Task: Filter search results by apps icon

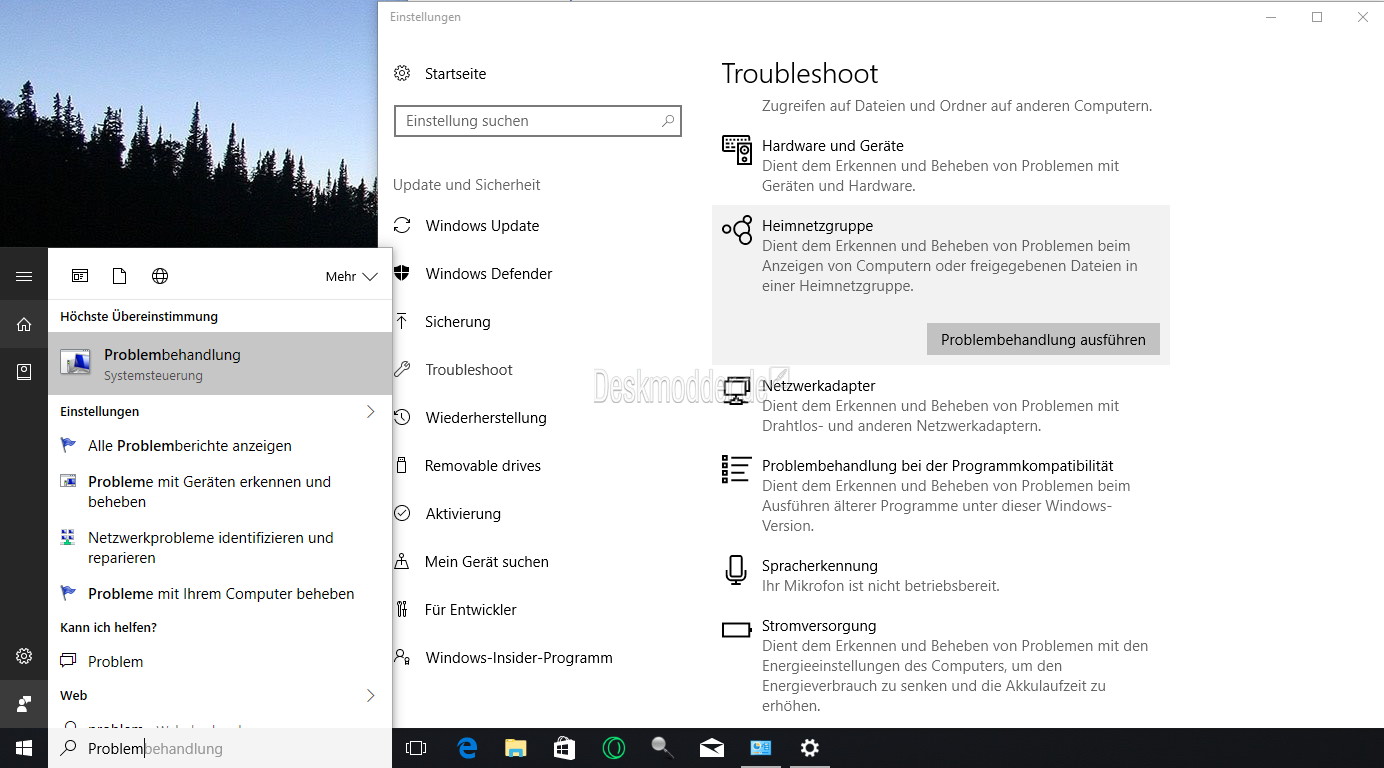Action: point(80,276)
